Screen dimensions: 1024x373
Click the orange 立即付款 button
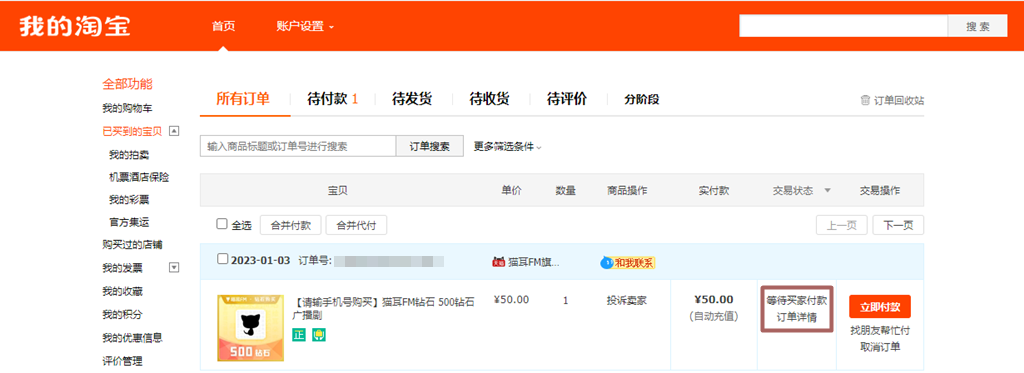[x=880, y=306]
